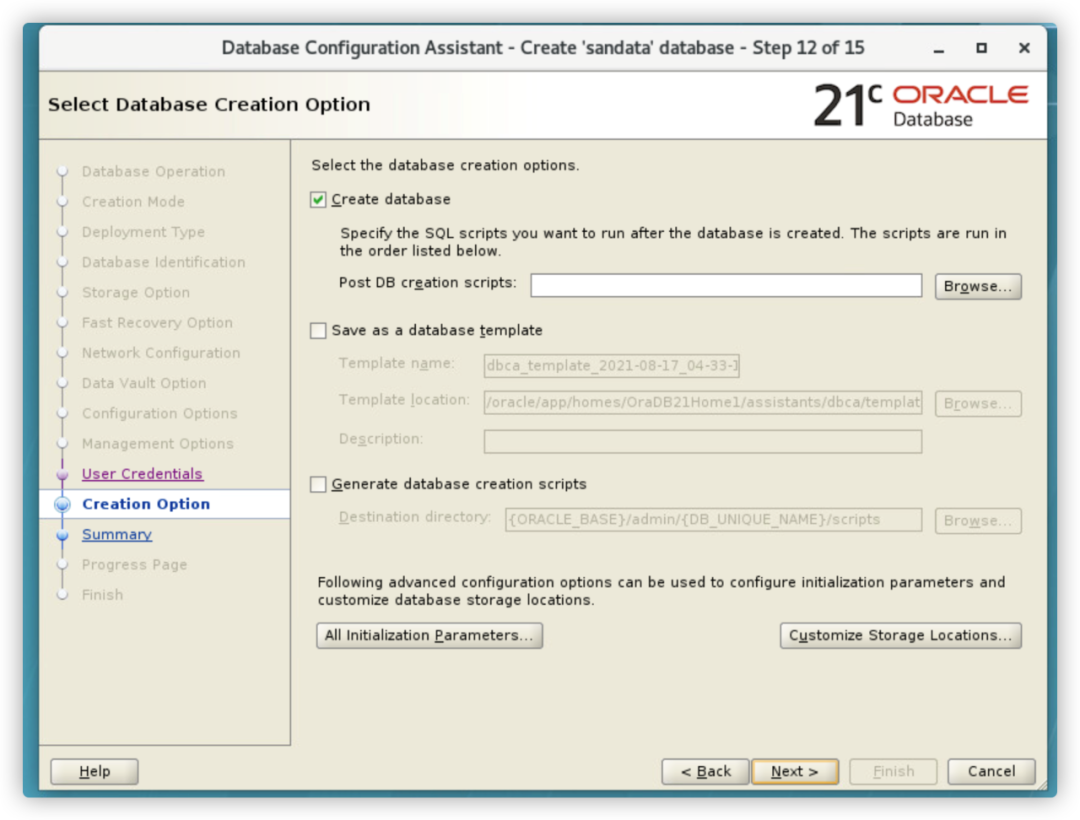Click the 'Progress Page' step text
Screen dimensions: 1080x820
pyautogui.click(x=134, y=565)
